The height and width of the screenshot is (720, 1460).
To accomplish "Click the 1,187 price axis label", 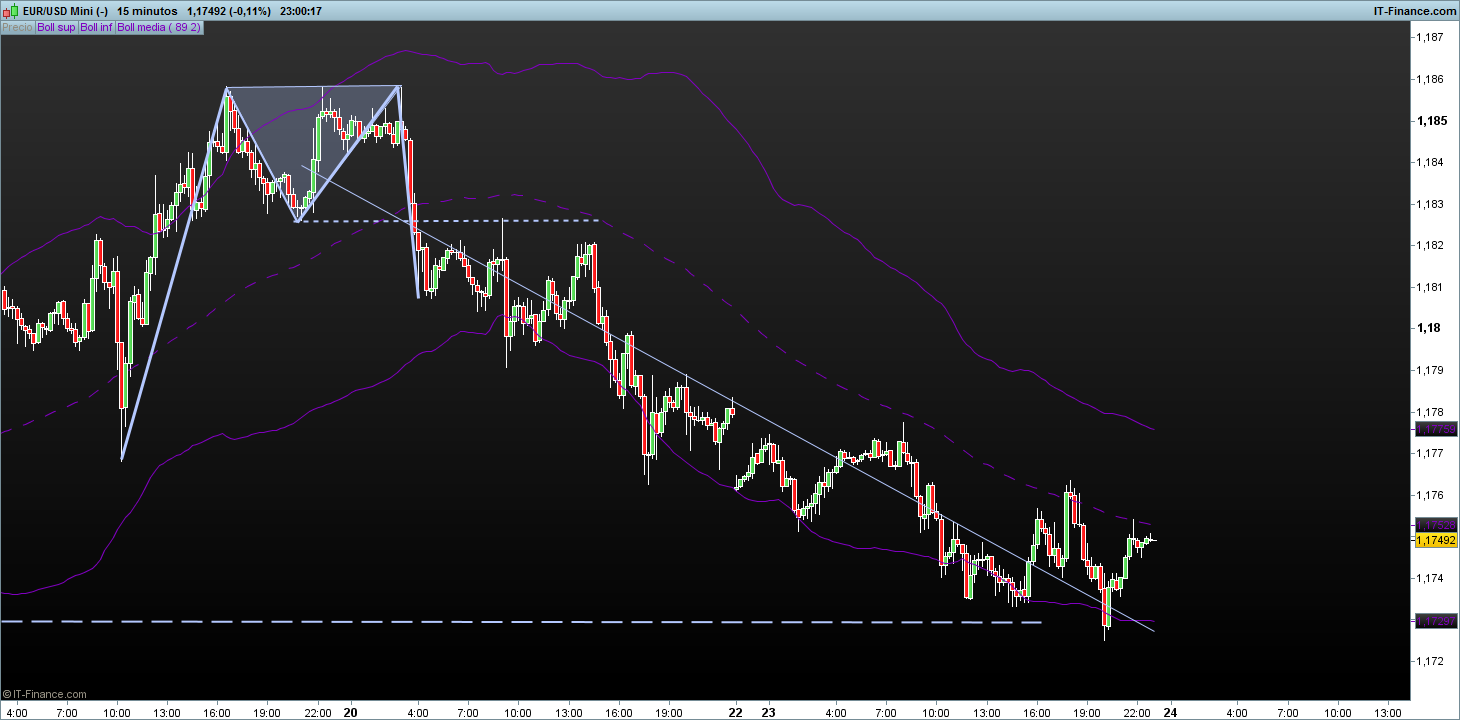I will (1430, 37).
